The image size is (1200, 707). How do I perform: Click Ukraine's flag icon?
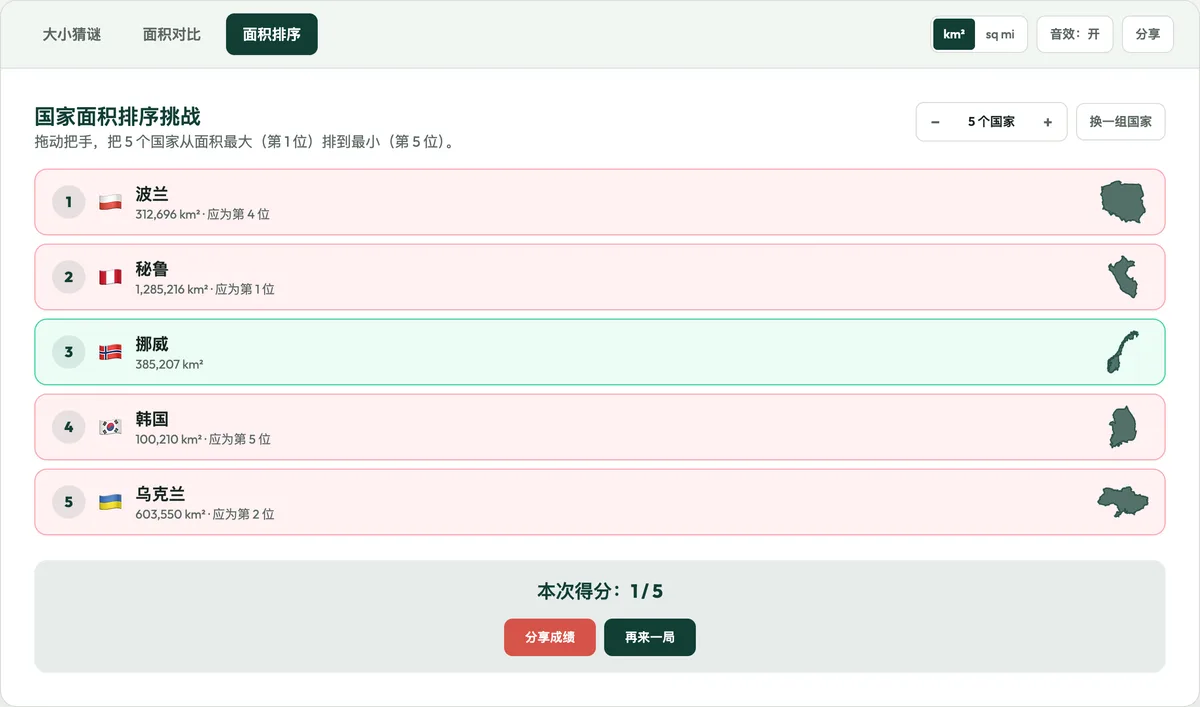coord(110,502)
